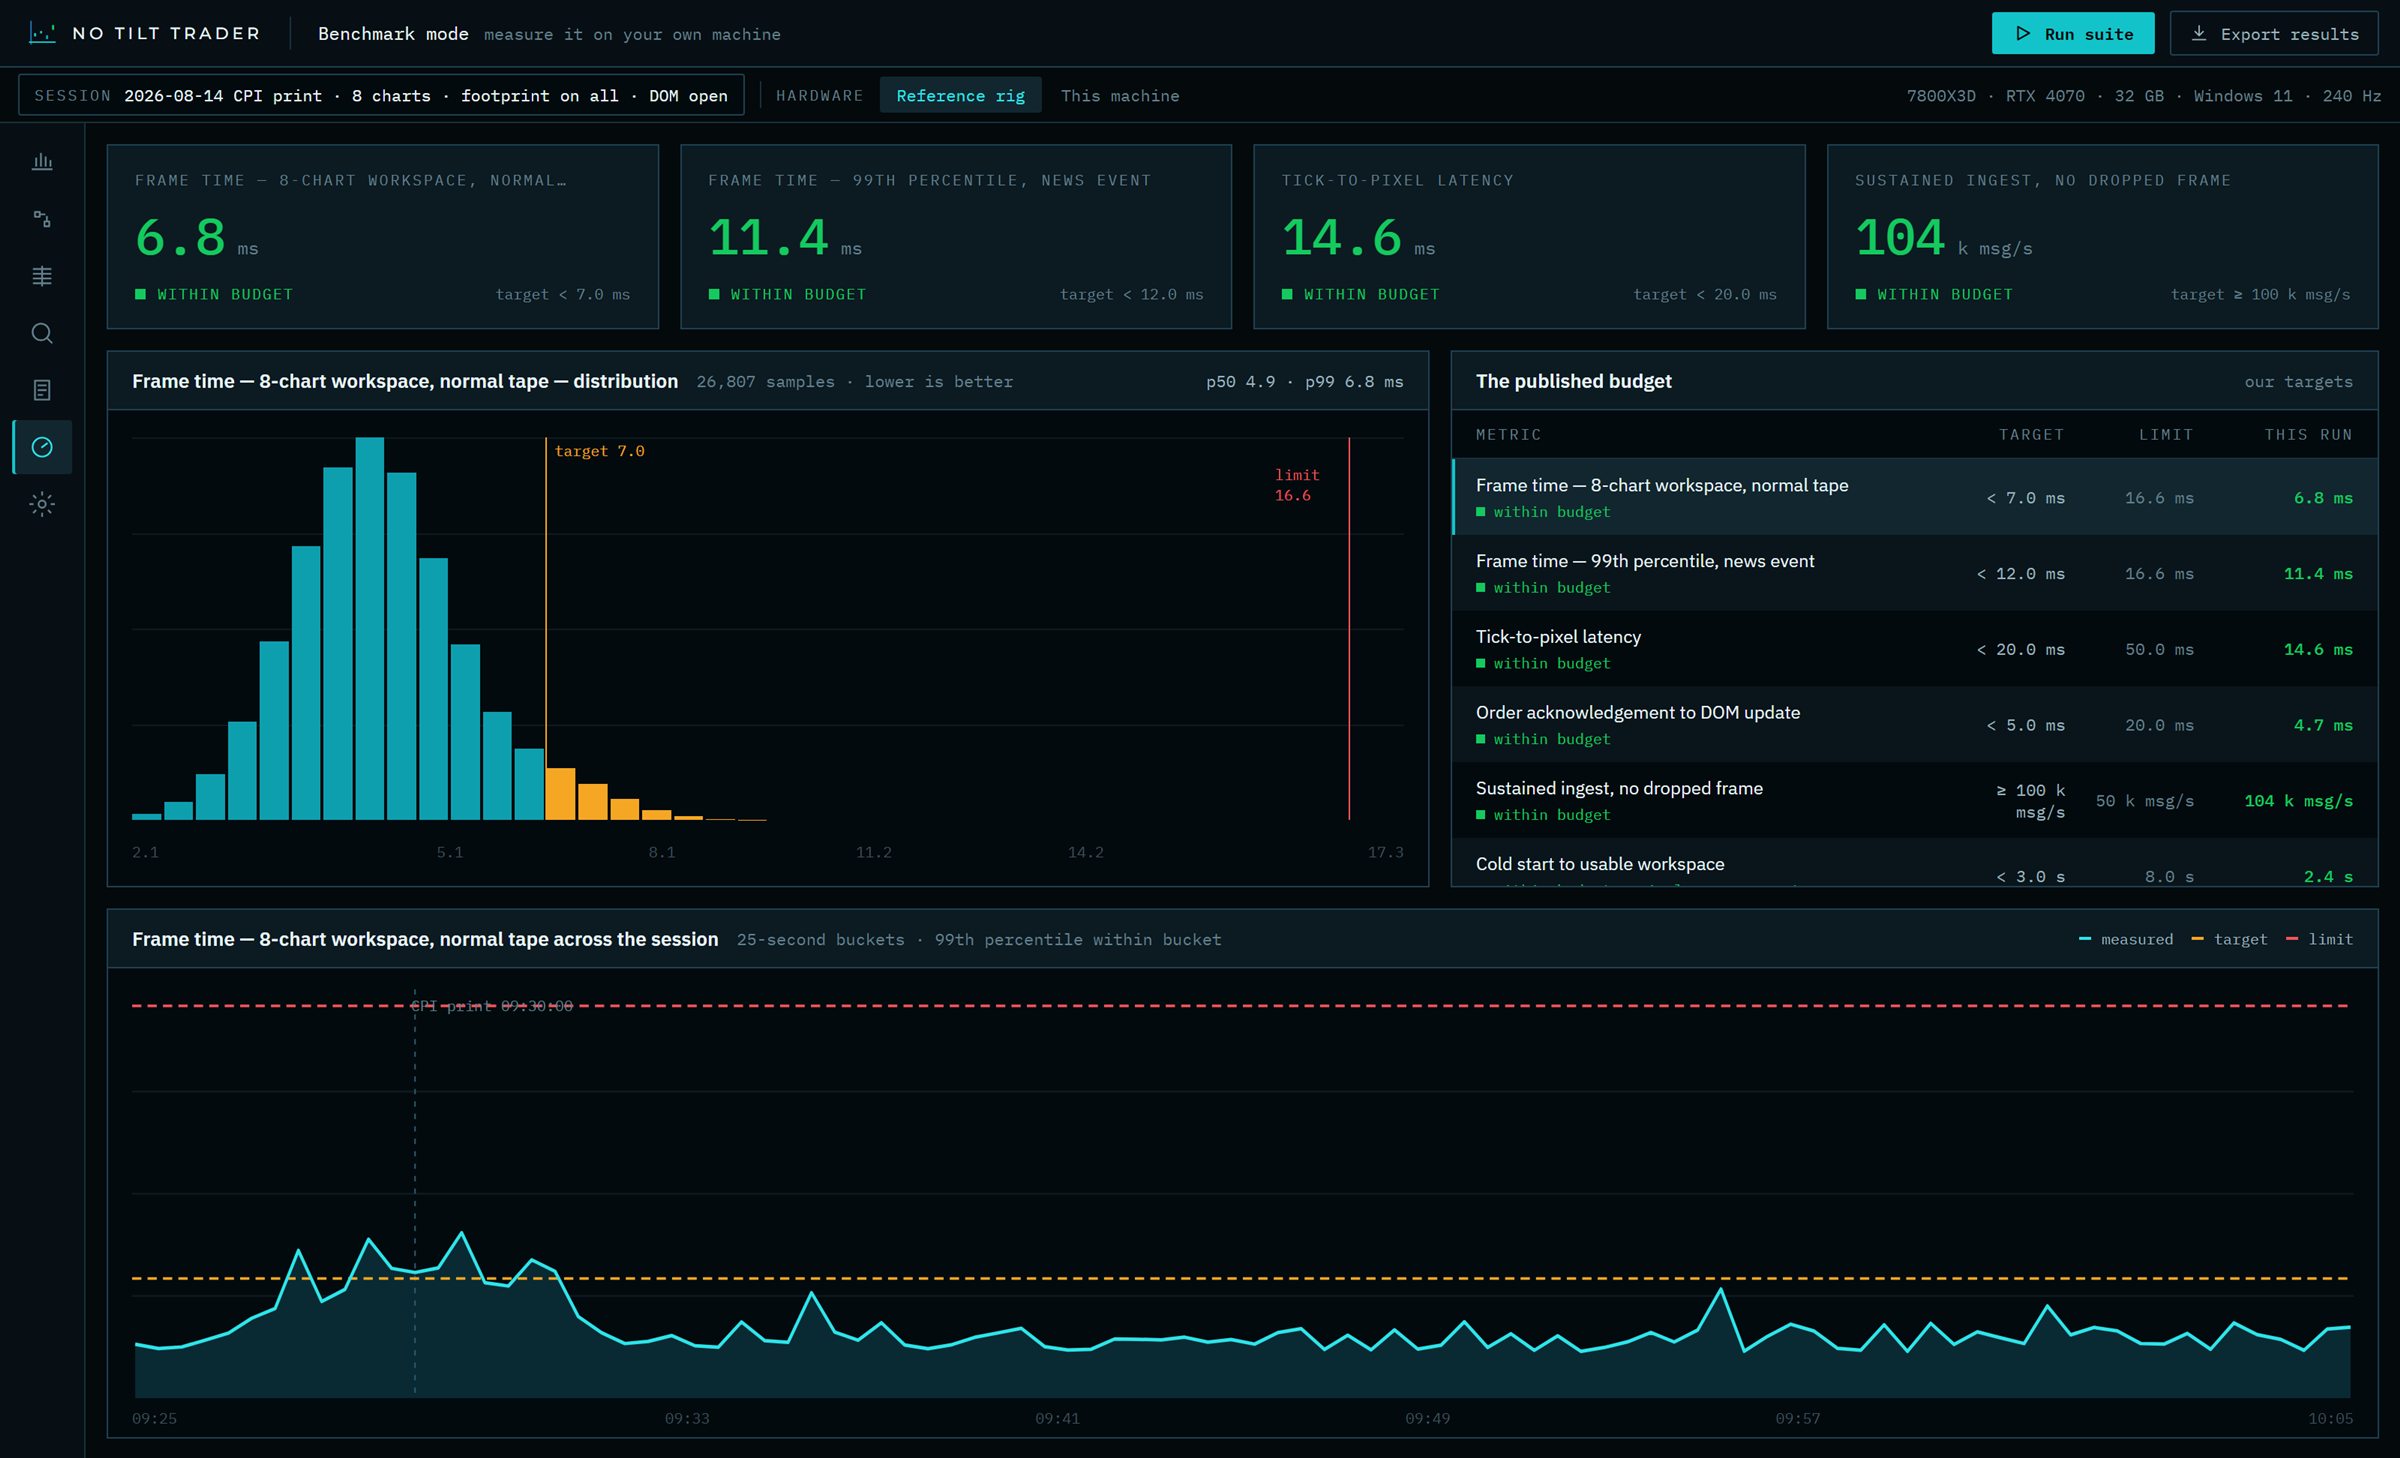Open the flow nodes sidebar icon
2400x1458 pixels.
pyautogui.click(x=42, y=218)
